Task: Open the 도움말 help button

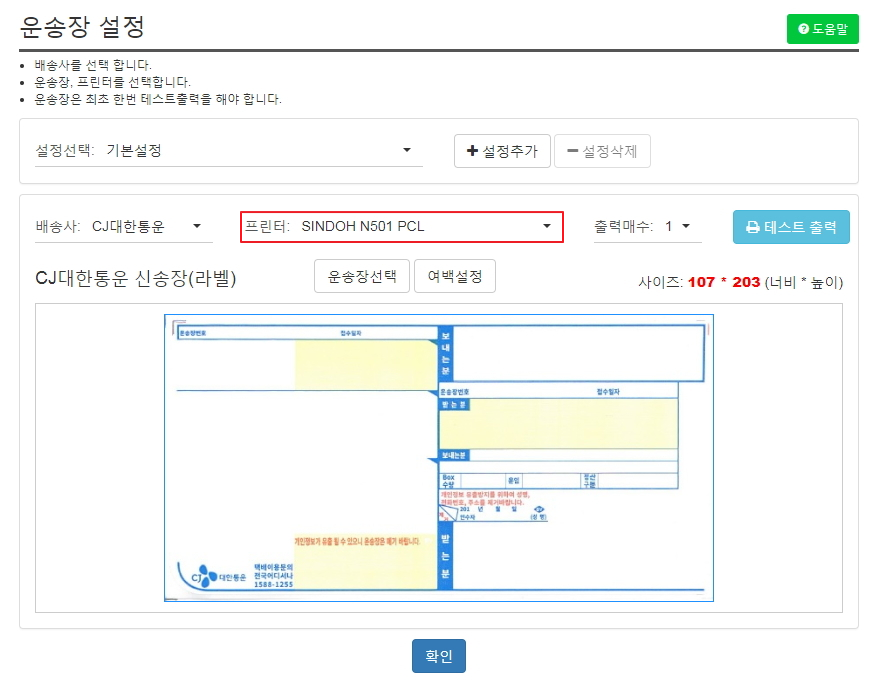Action: click(822, 29)
